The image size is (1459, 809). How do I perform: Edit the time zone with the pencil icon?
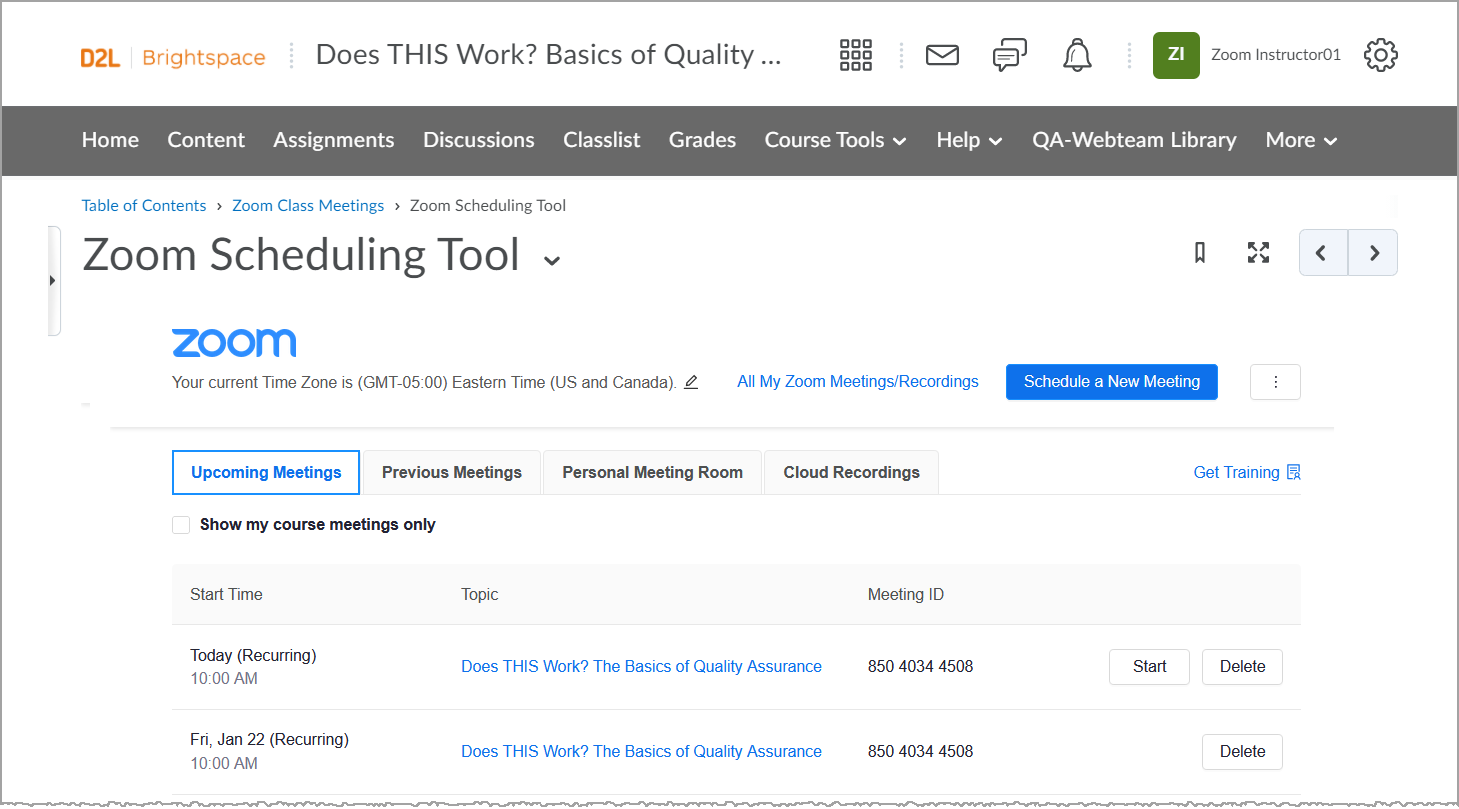691,382
